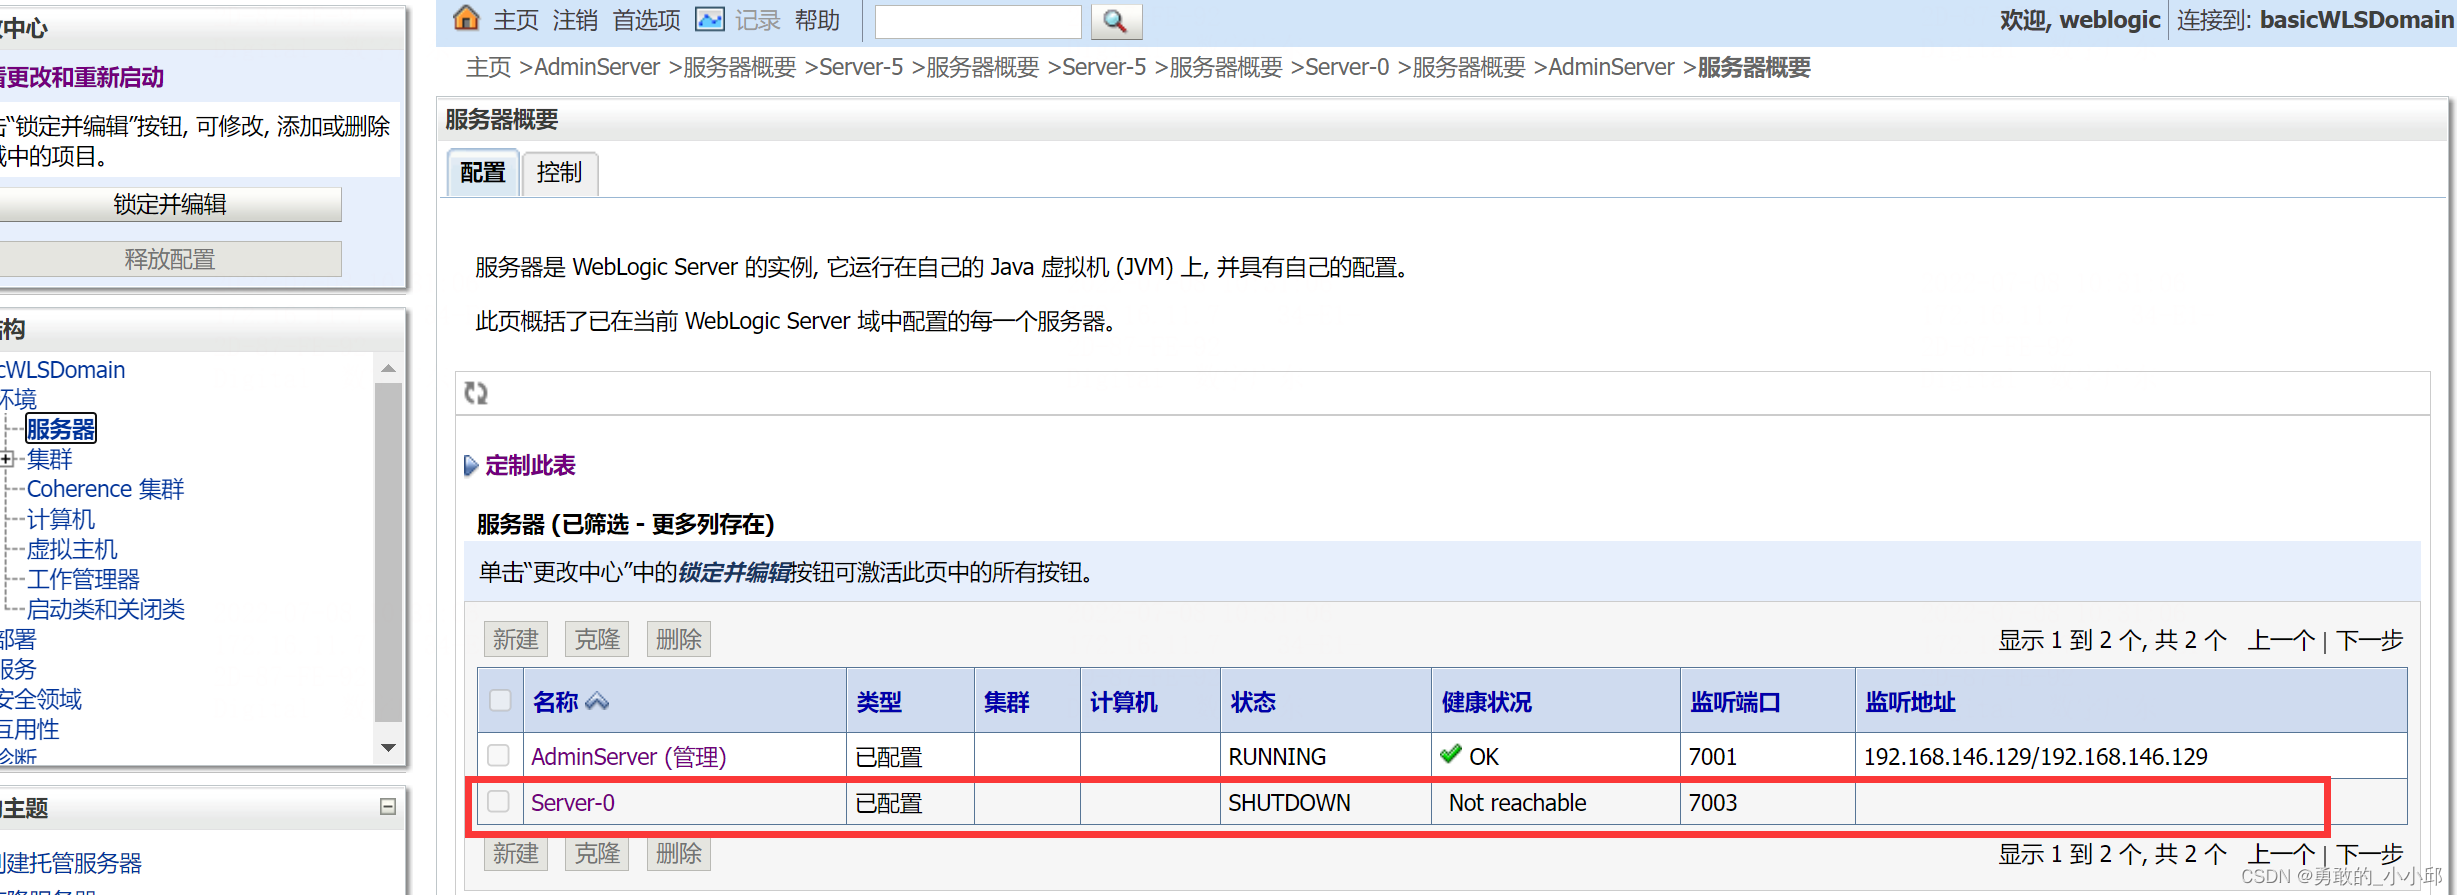Select 集群 in the domain tree
The height and width of the screenshot is (895, 2457).
point(50,459)
